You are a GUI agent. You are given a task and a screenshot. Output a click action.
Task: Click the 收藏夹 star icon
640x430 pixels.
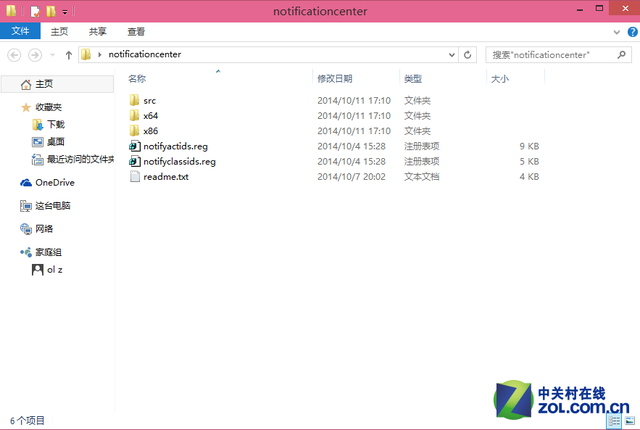coord(26,107)
